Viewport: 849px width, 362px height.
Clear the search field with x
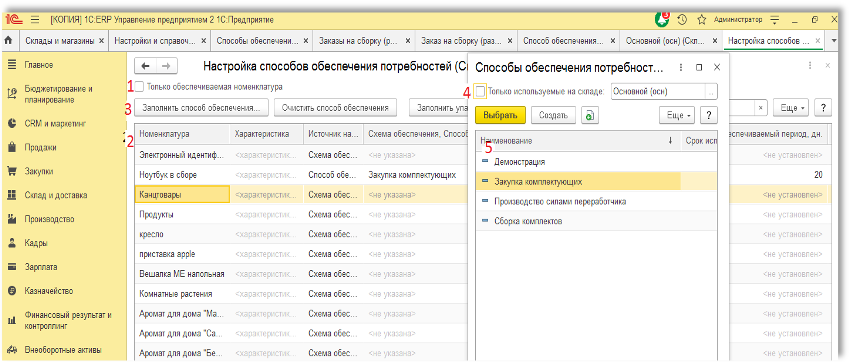761,107
